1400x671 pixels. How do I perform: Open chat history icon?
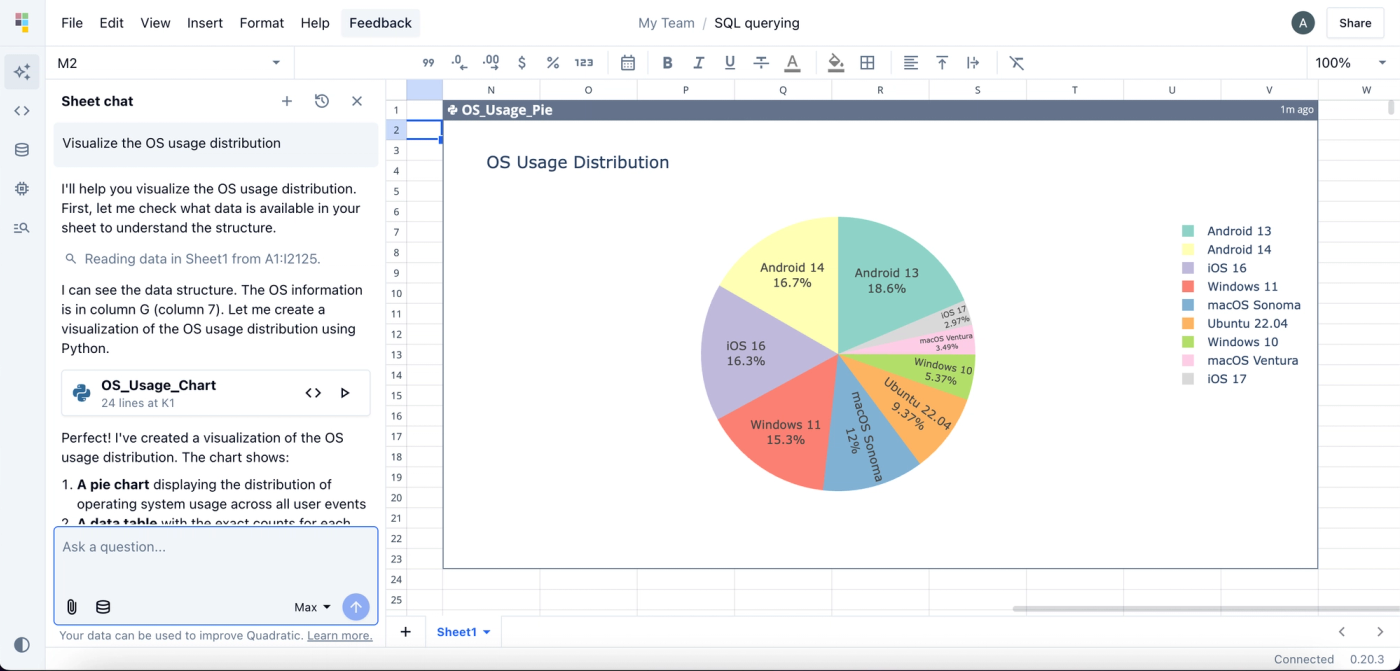click(x=322, y=101)
